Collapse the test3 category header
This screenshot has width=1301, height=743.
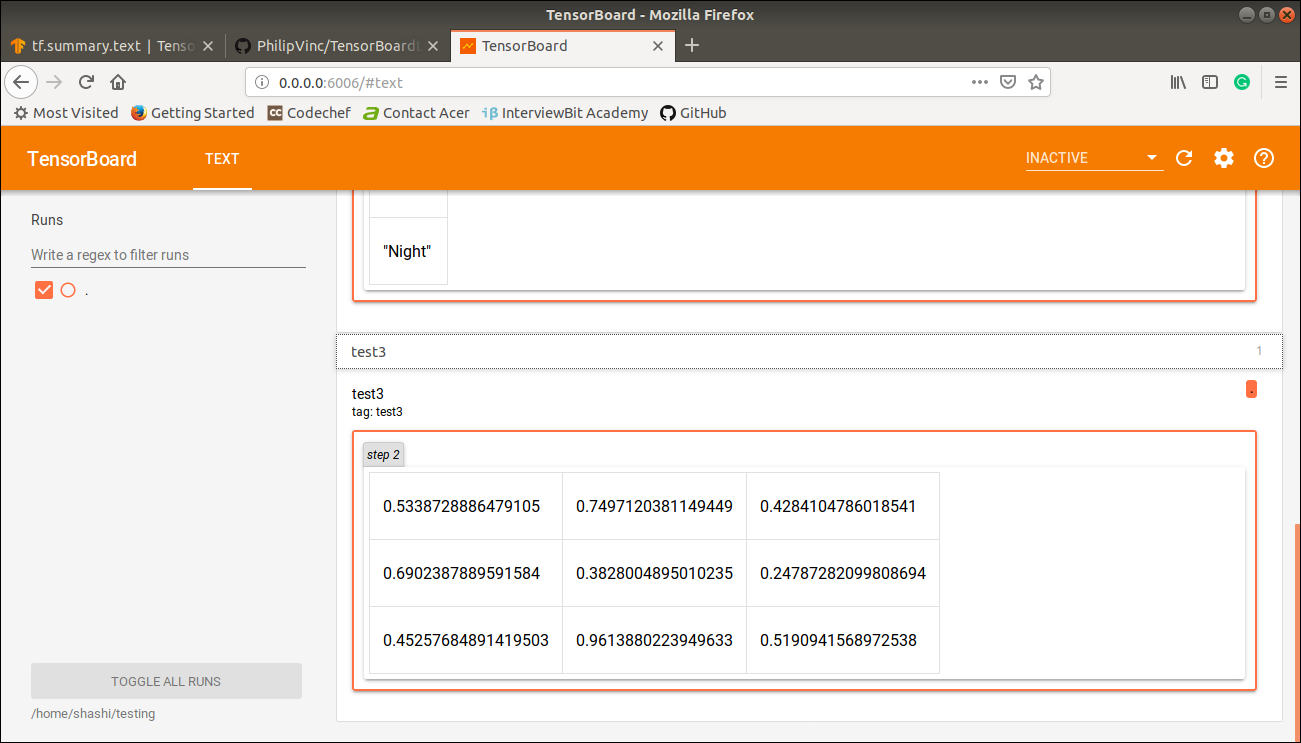pyautogui.click(x=809, y=351)
